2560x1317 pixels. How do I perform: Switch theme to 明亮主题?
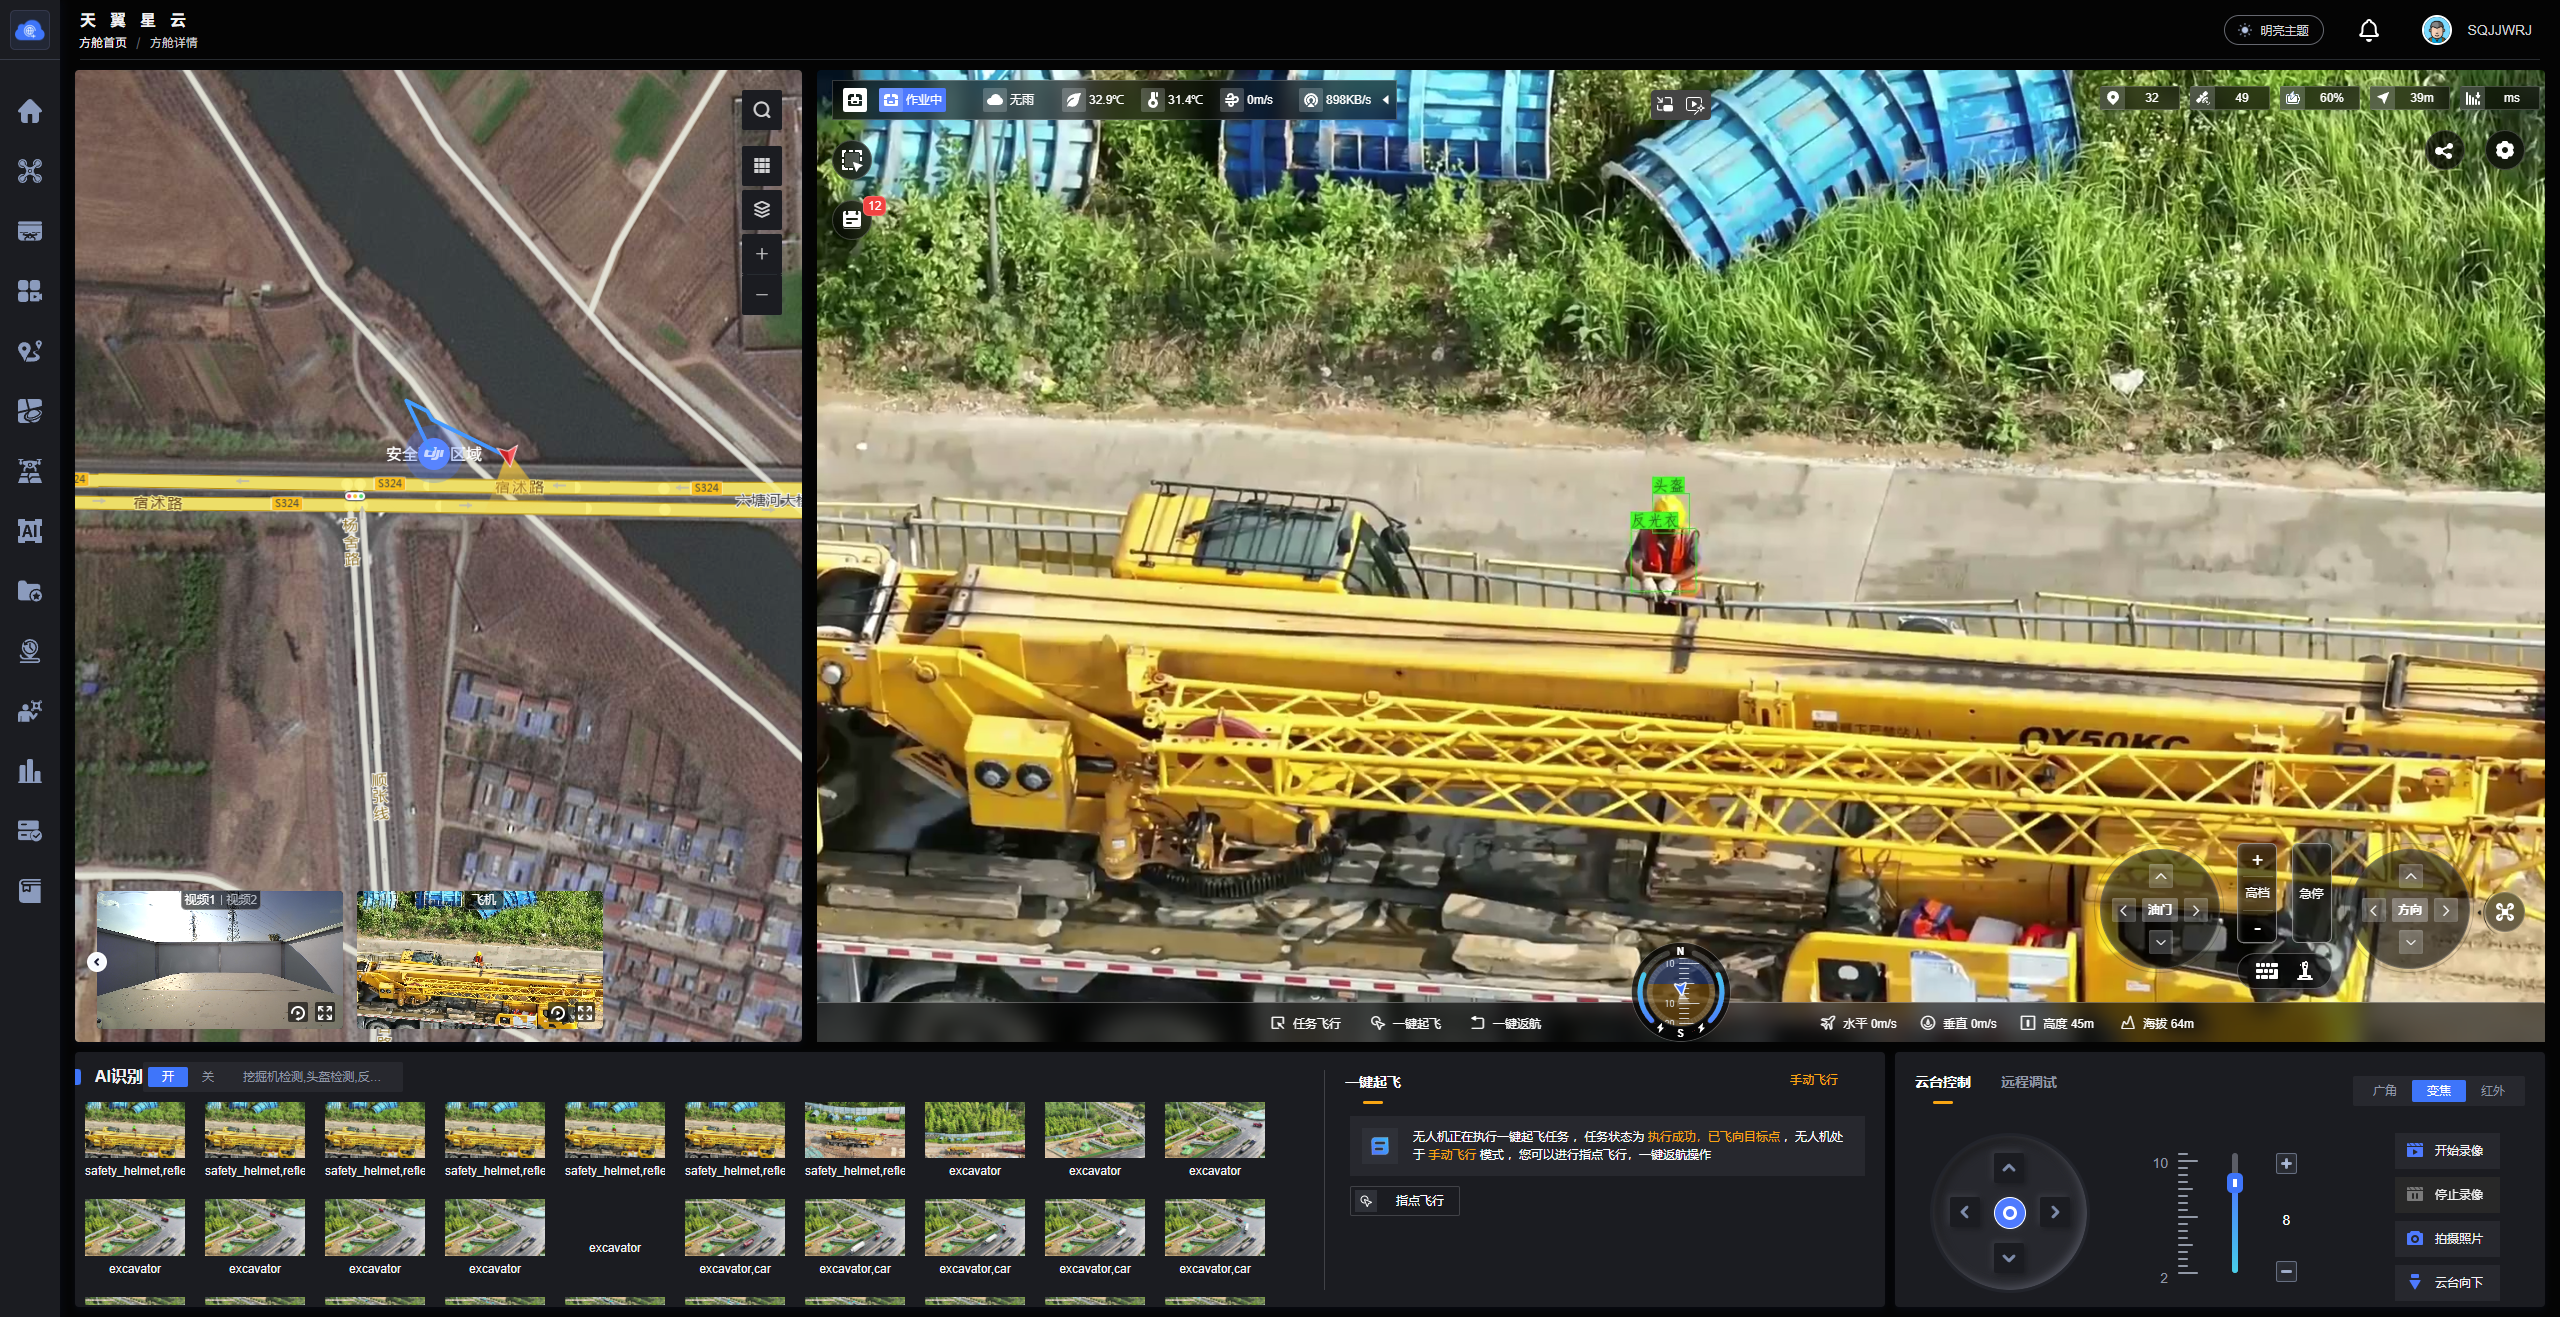[2273, 30]
